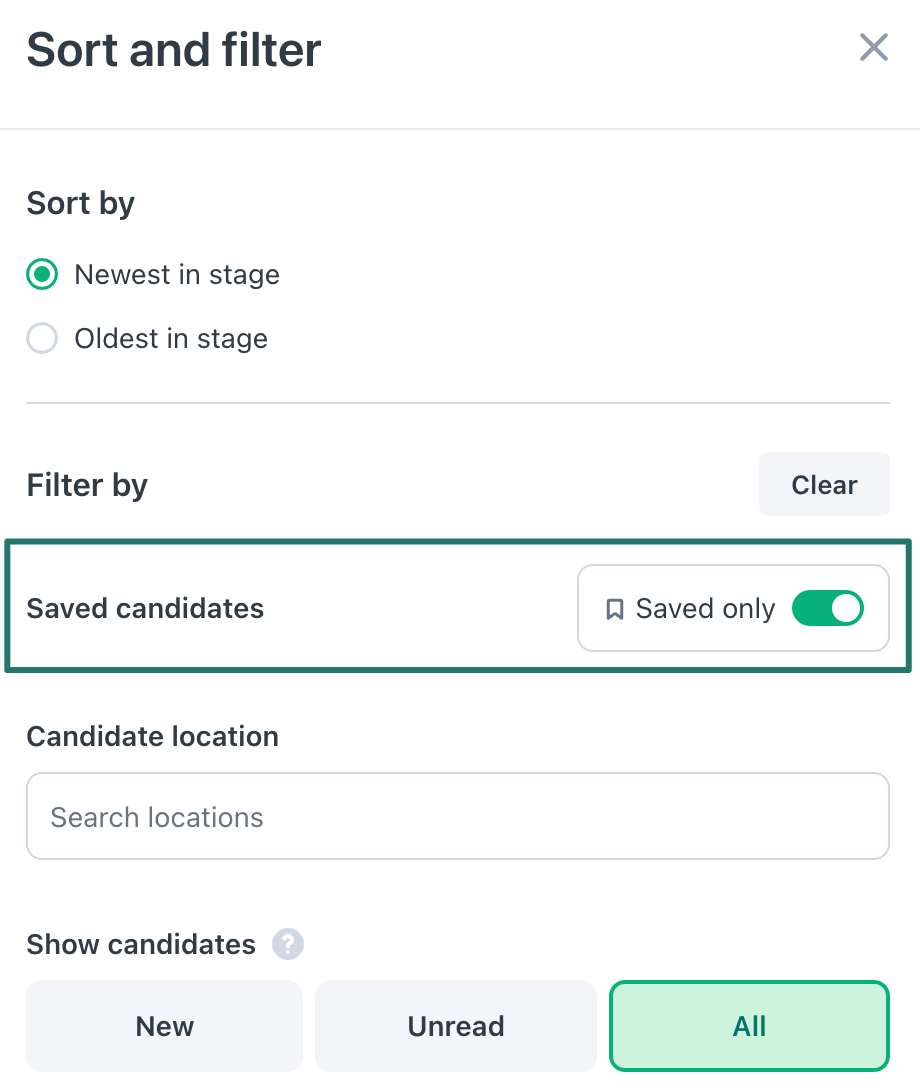The height and width of the screenshot is (1090, 920).
Task: Click the Sort and filter heading
Action: 174,50
